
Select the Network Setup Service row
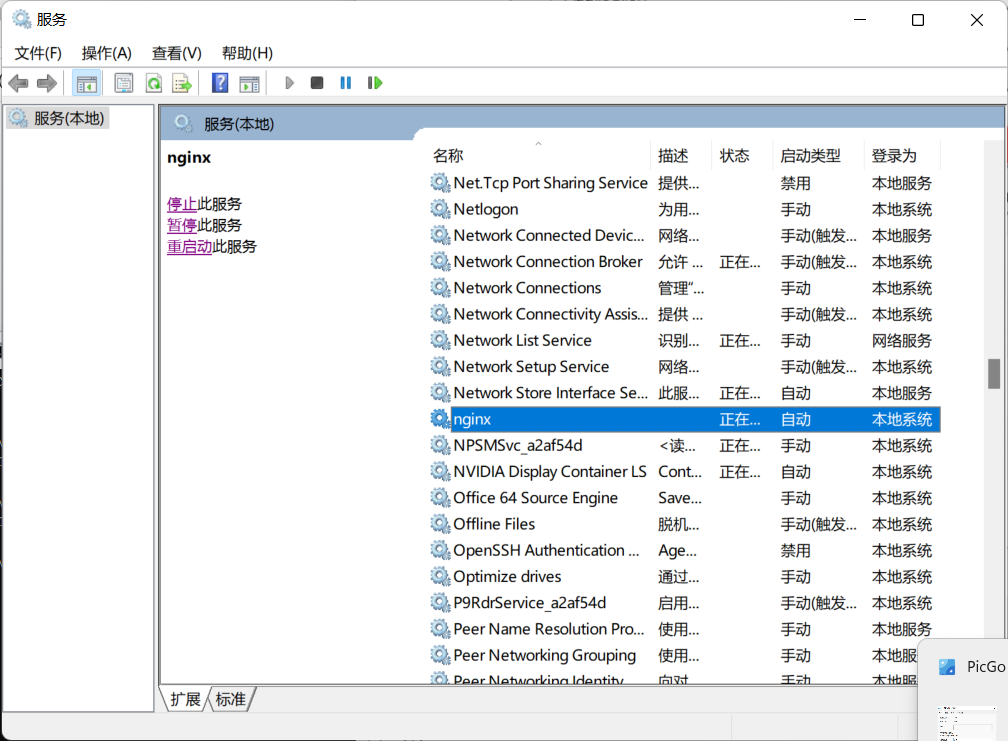coord(685,367)
